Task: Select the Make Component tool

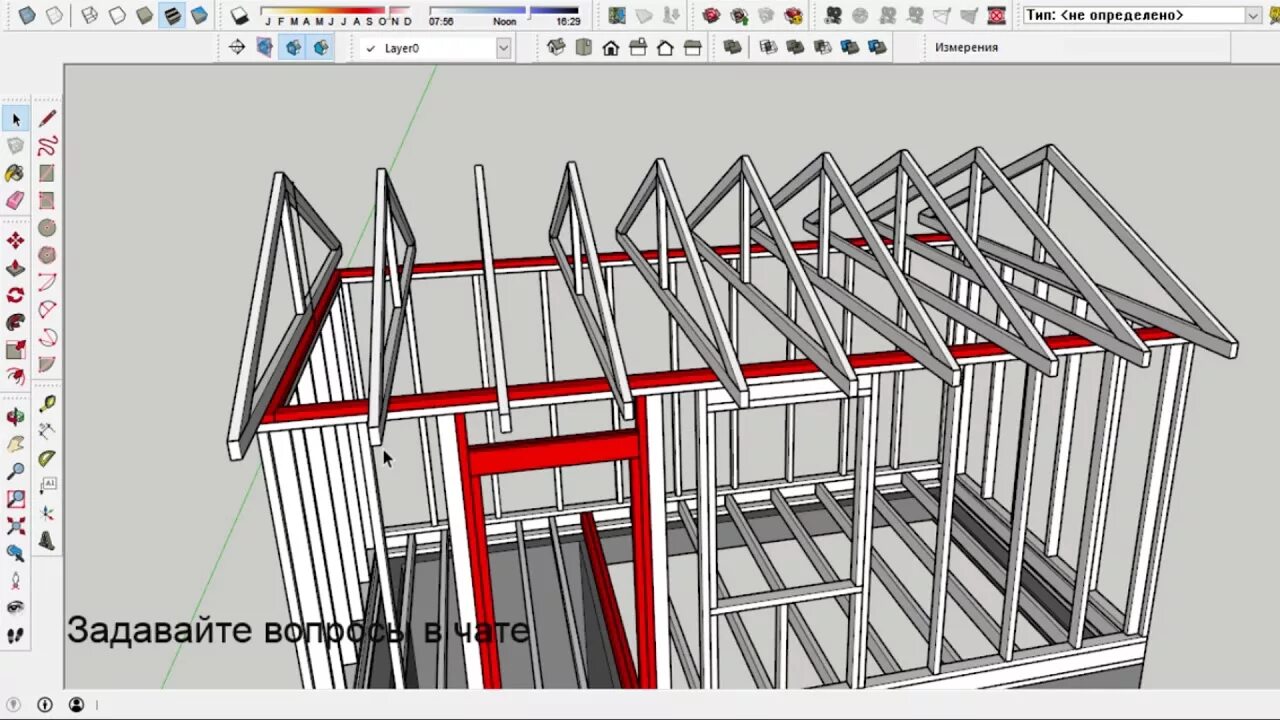Action: click(x=16, y=146)
